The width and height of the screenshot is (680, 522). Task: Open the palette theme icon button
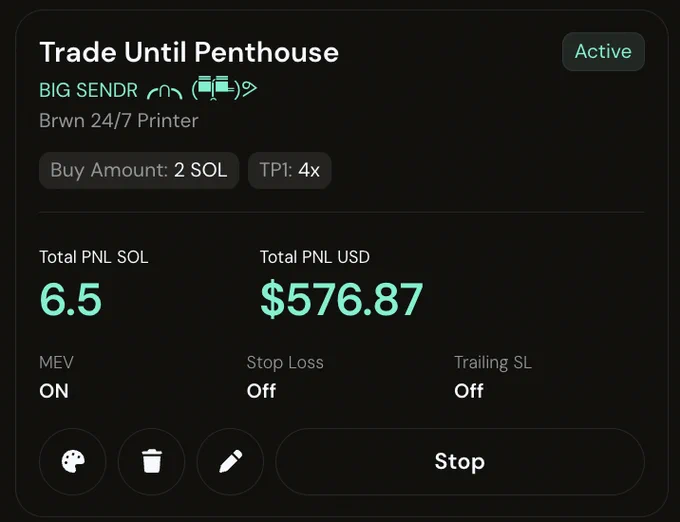tap(73, 461)
